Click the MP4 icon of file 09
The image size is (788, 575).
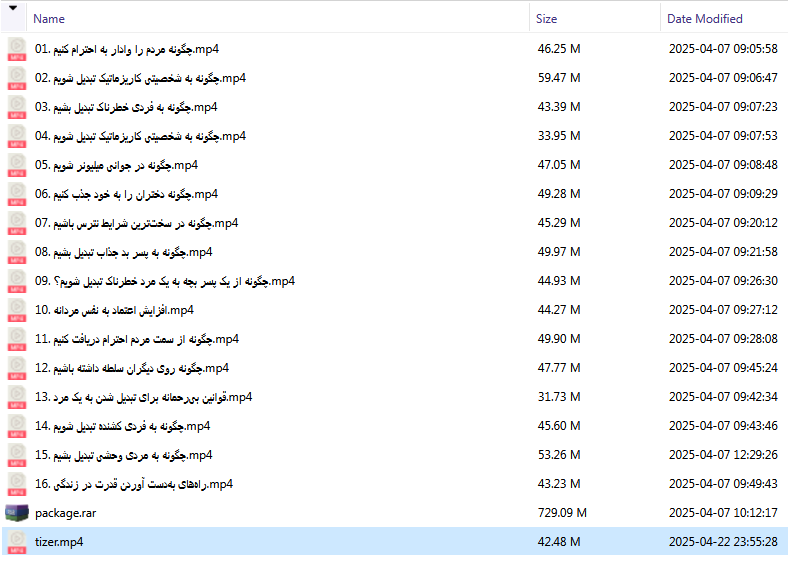click(17, 281)
